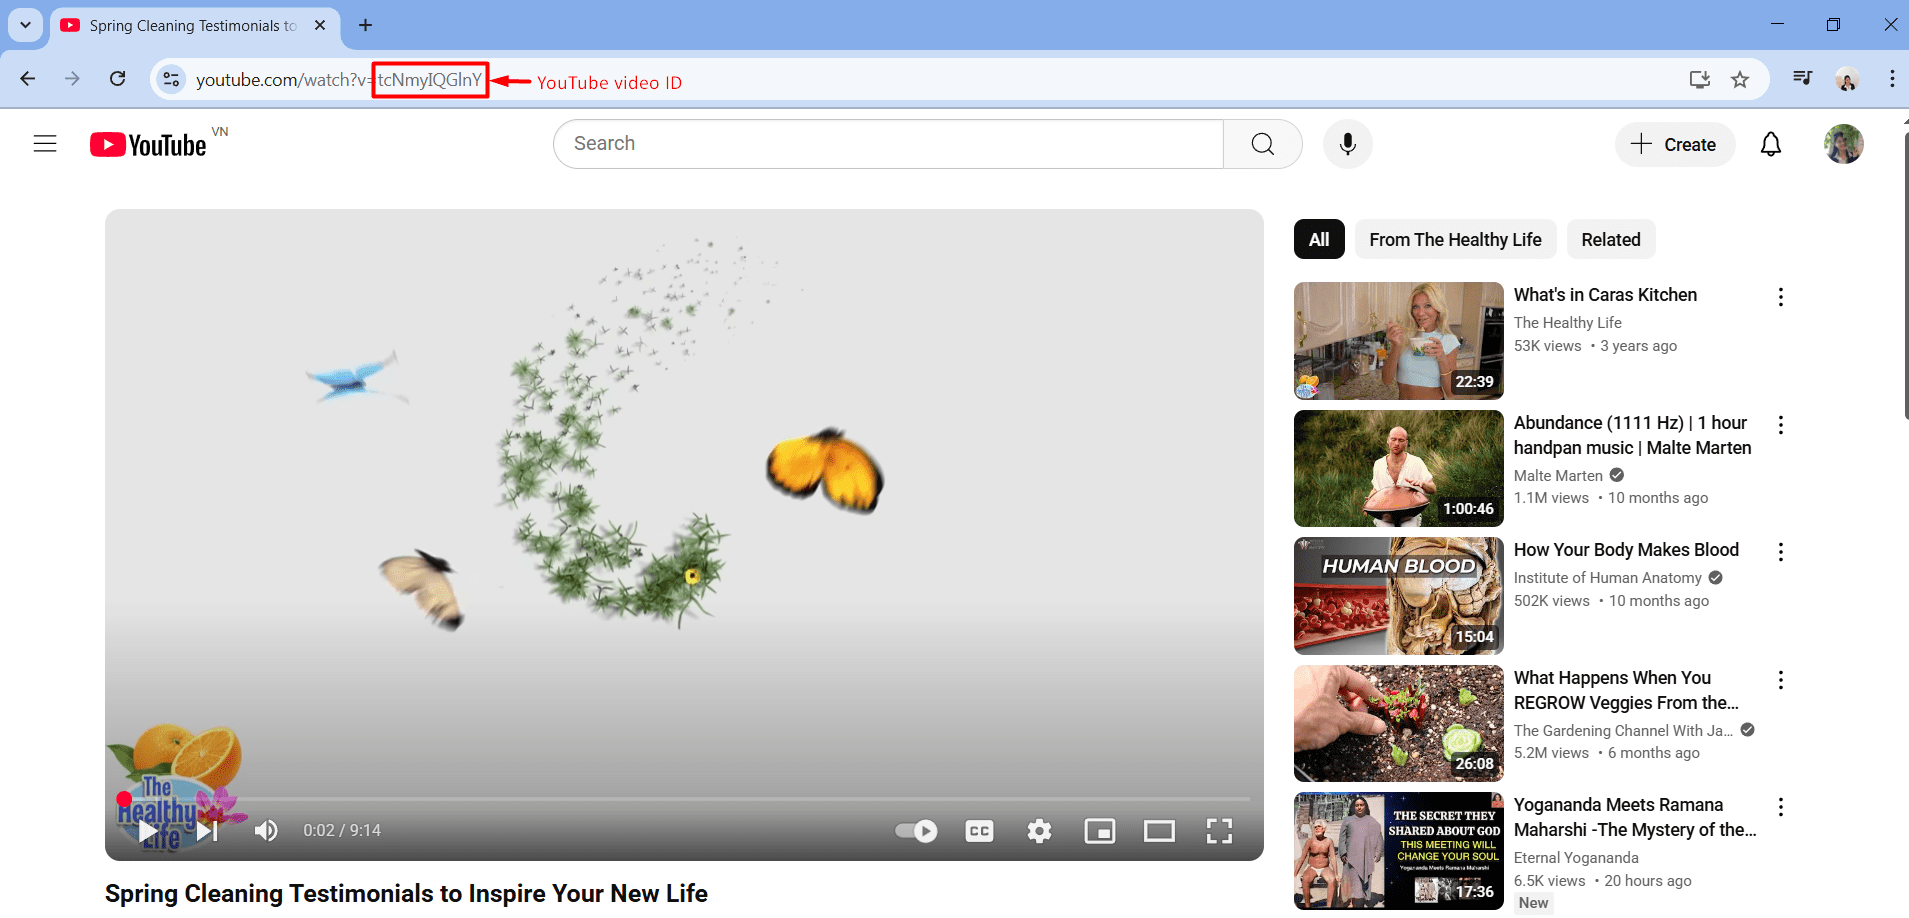This screenshot has width=1909, height=918.
Task: Toggle theater mode
Action: pyautogui.click(x=1159, y=831)
